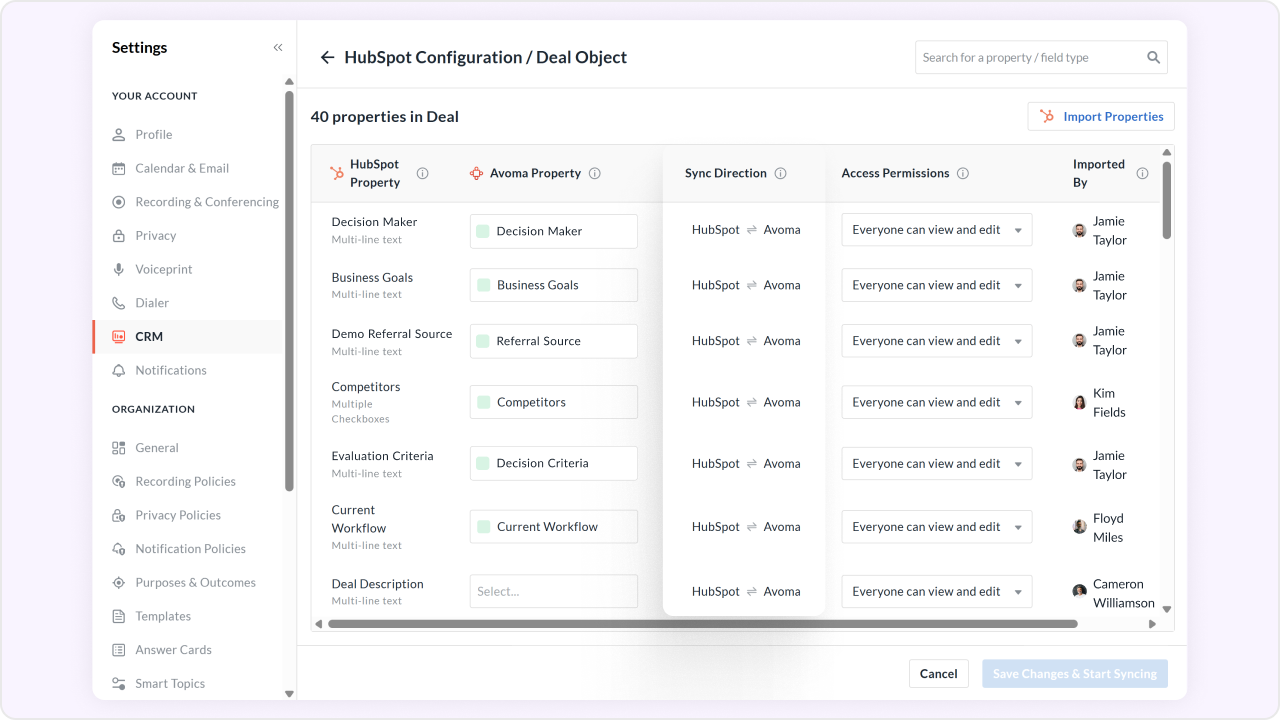Open the Decision Maker Avoma property field
The image size is (1280, 720).
554,231
